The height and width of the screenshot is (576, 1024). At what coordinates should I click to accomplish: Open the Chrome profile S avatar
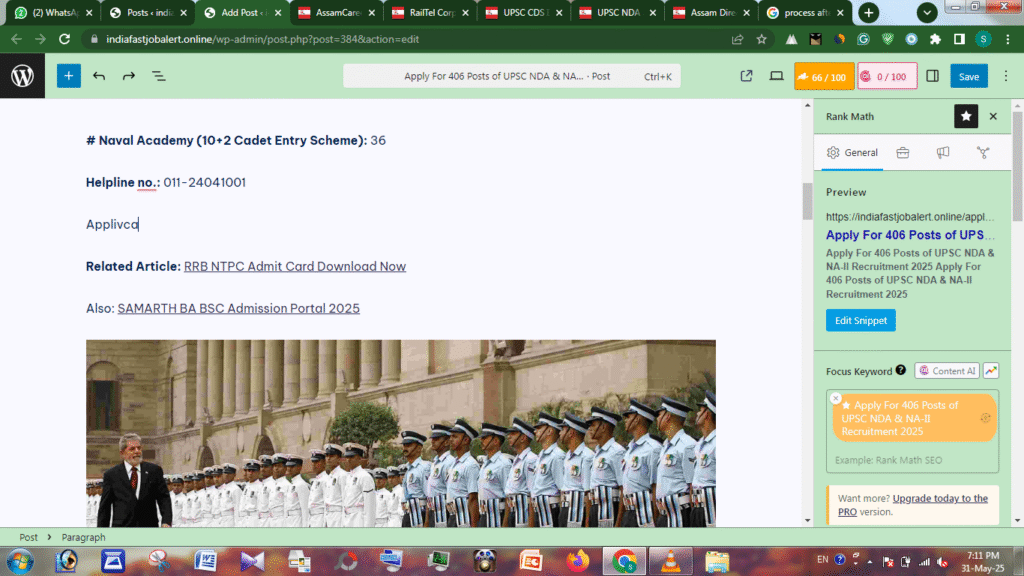[x=983, y=39]
